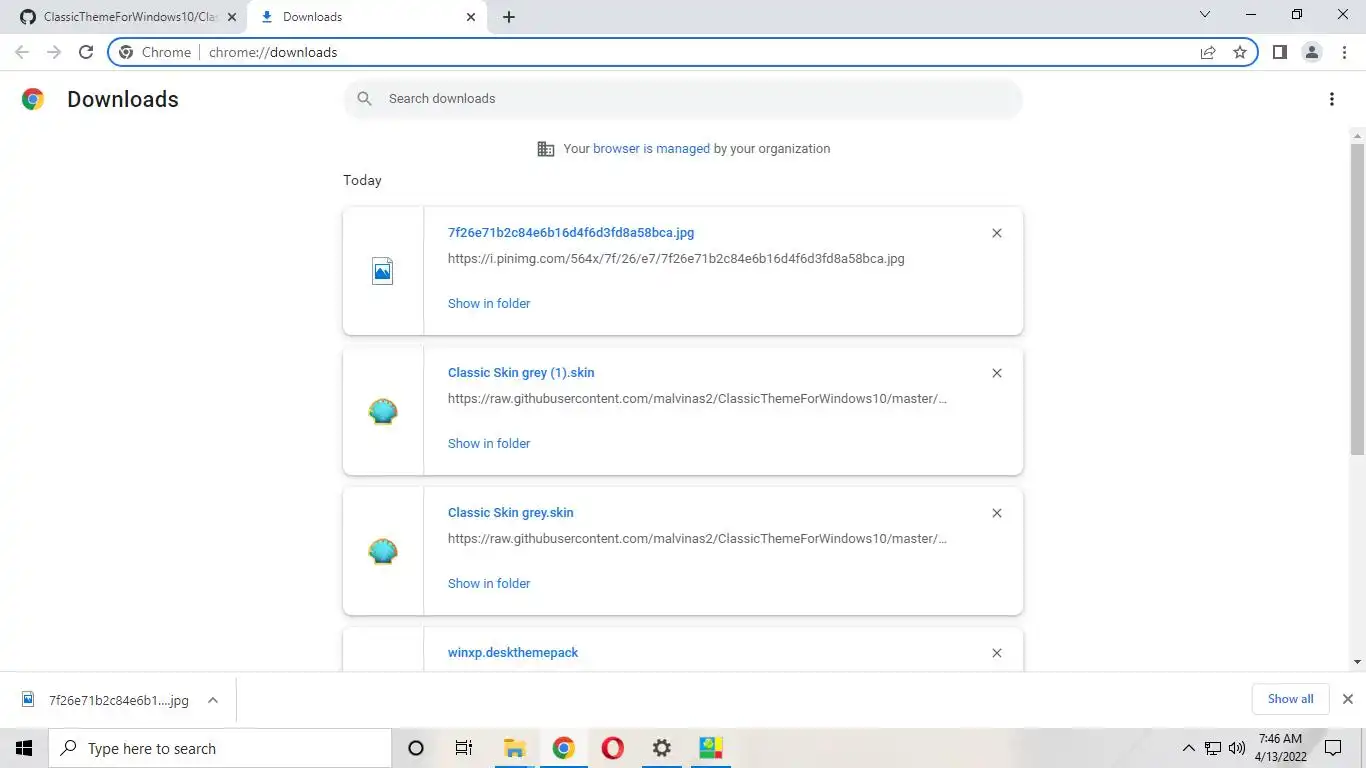Open the Chrome profile avatar
Image resolution: width=1366 pixels, height=768 pixels.
tap(1312, 52)
